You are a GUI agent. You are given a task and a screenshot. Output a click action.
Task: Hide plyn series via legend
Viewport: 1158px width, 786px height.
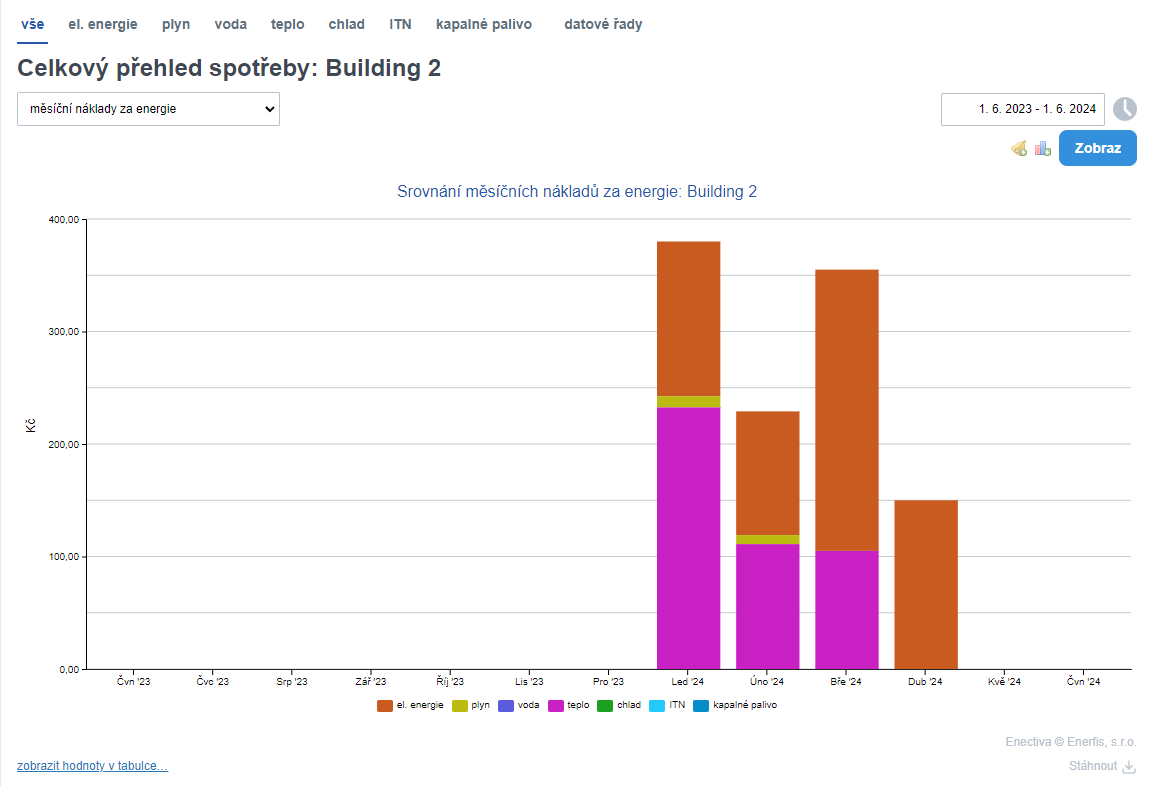471,705
